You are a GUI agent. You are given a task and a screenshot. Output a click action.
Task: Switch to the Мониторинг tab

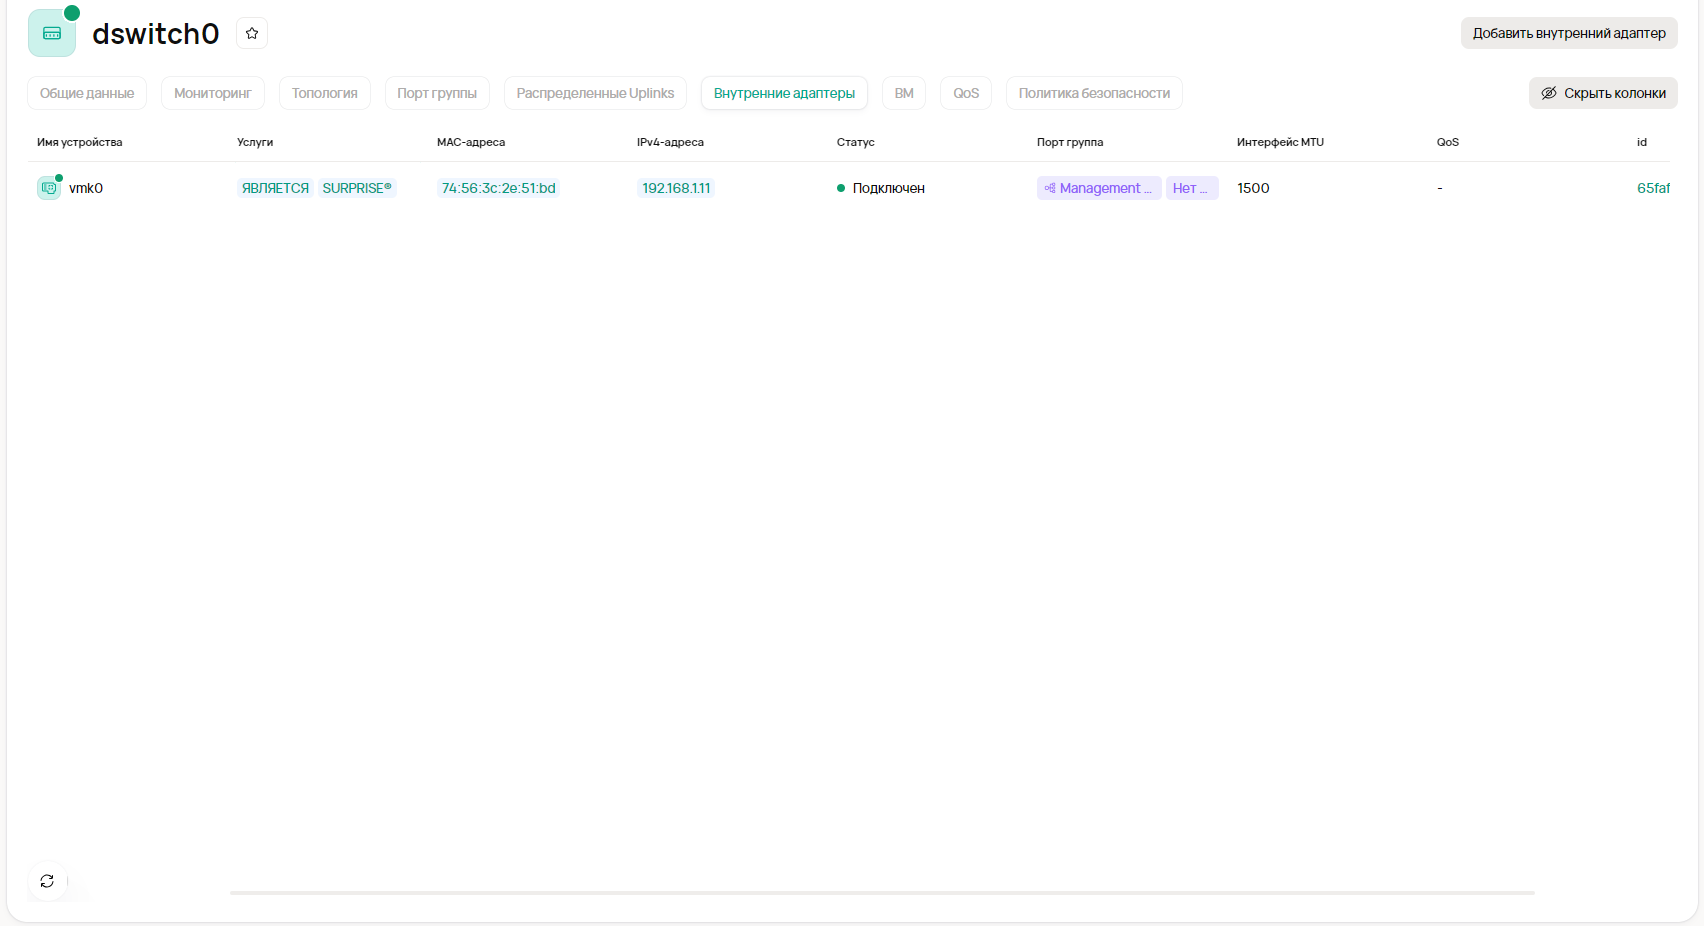coord(212,93)
